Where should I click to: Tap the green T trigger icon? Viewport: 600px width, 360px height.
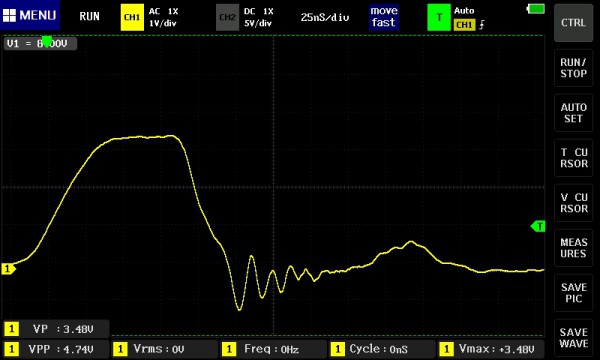coord(439,17)
